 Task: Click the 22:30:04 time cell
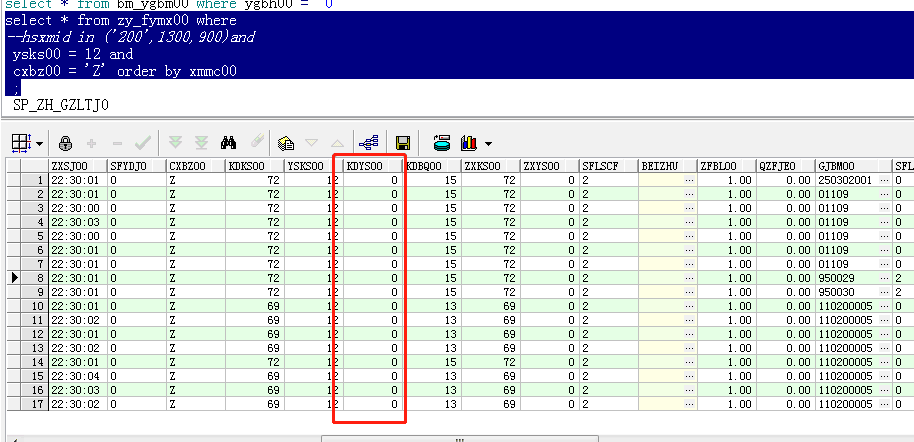78,376
